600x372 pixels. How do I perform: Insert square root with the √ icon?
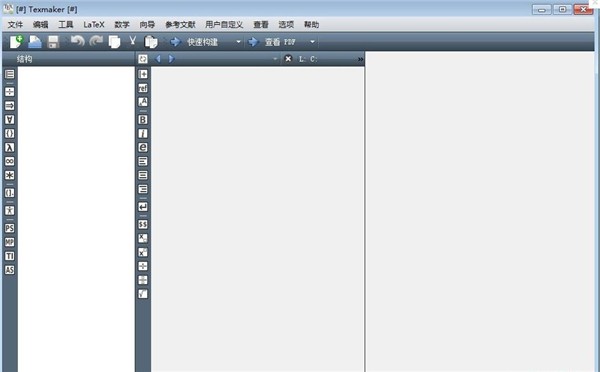[143, 294]
